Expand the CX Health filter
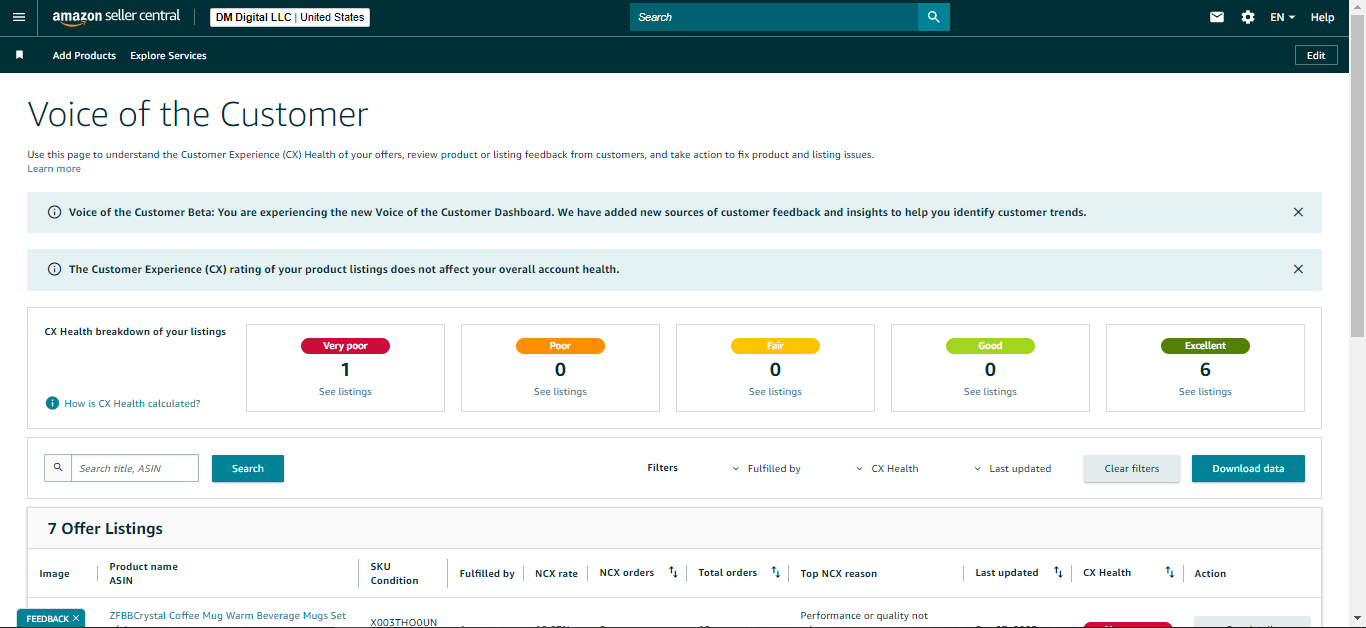The width and height of the screenshot is (1366, 628). click(x=888, y=468)
